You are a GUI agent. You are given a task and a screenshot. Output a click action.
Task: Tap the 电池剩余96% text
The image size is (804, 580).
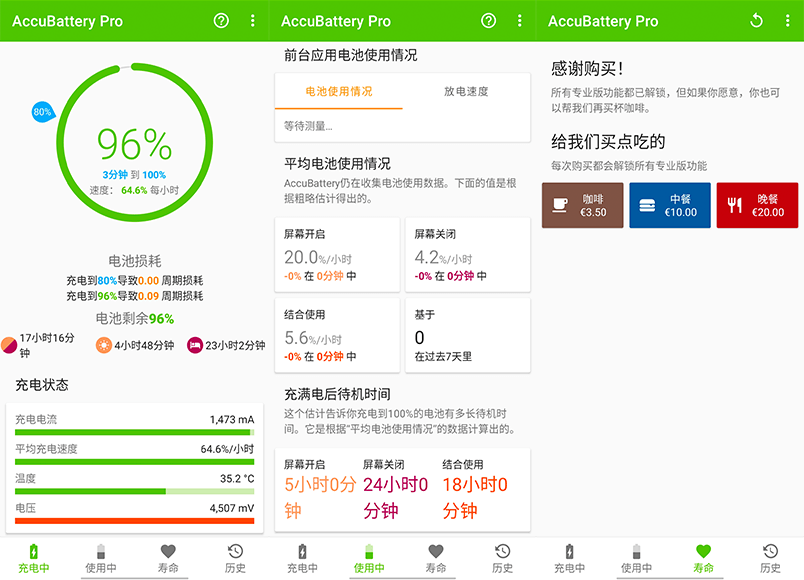click(134, 318)
